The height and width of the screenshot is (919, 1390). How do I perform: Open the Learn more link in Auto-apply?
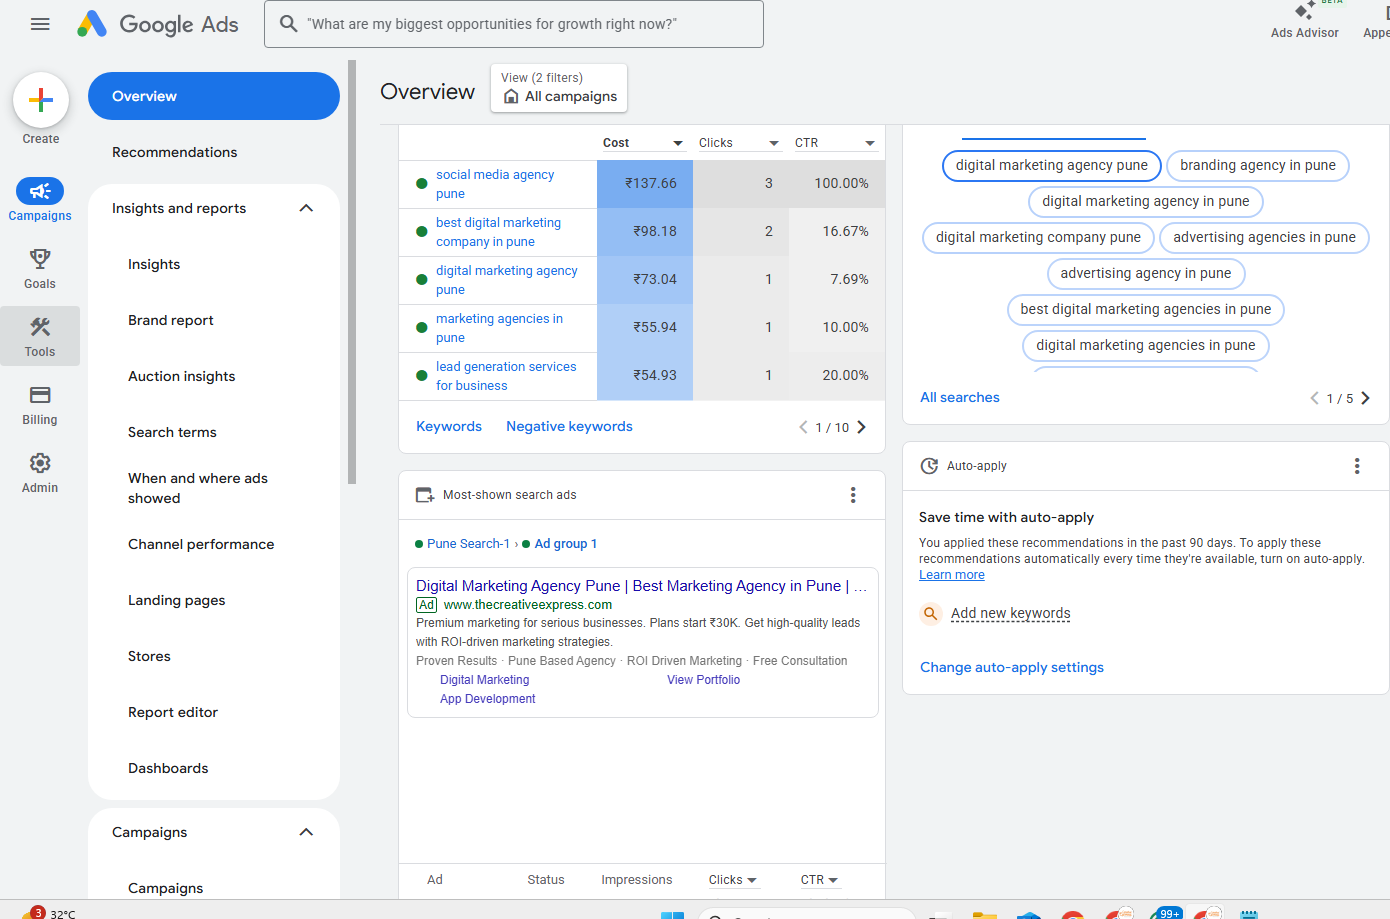coord(952,575)
